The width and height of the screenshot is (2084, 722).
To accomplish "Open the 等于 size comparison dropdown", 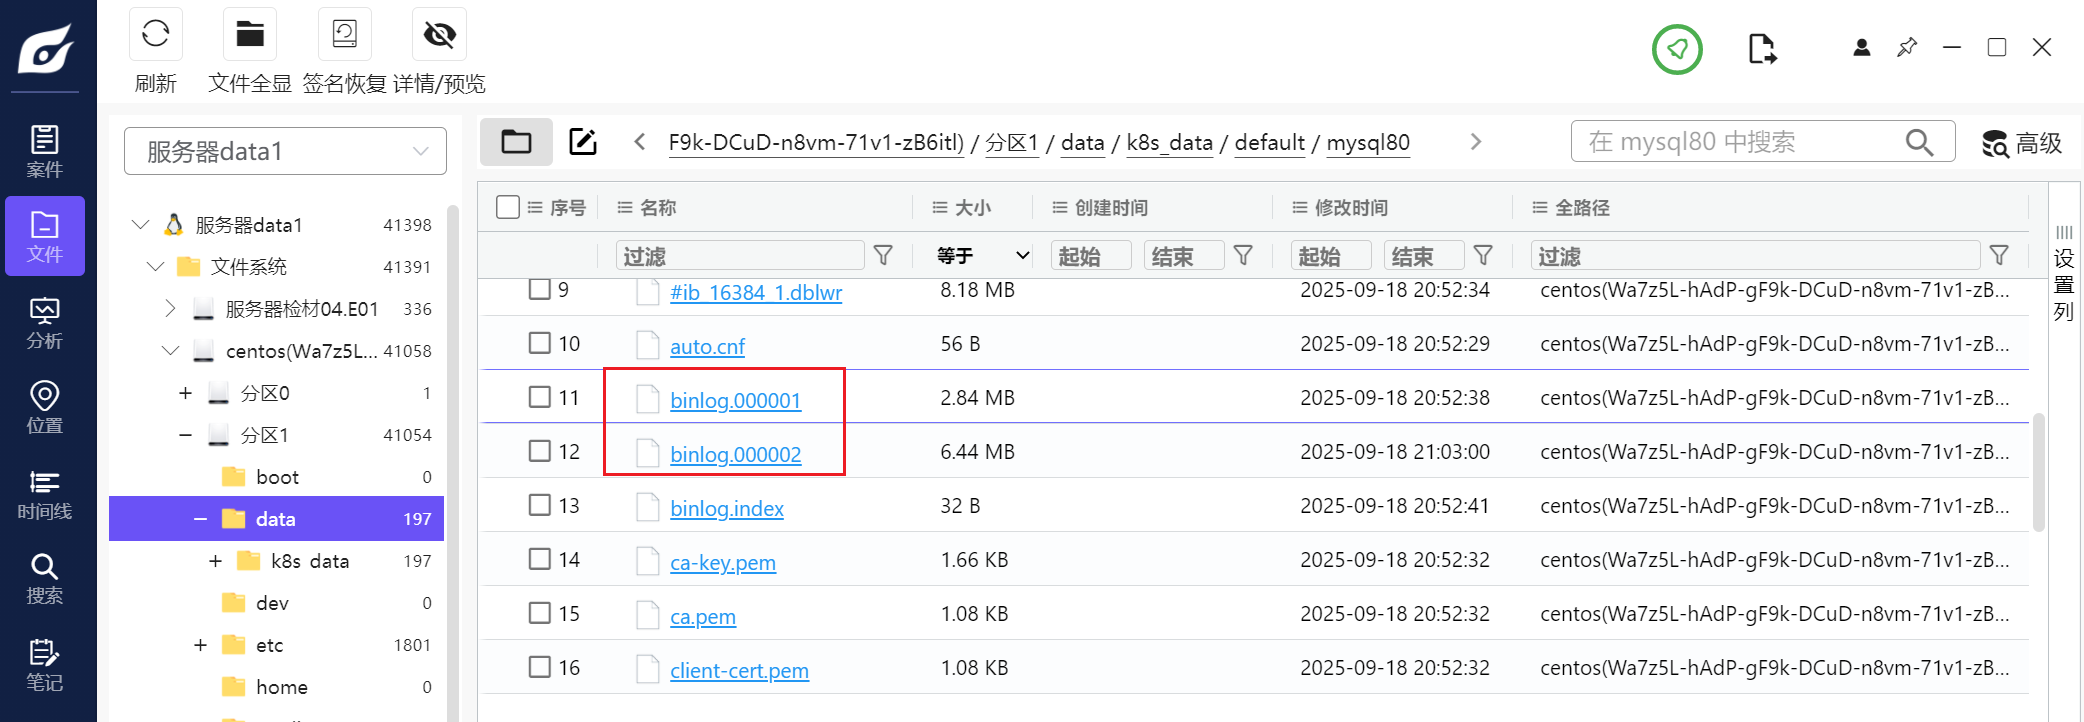I will 982,256.
